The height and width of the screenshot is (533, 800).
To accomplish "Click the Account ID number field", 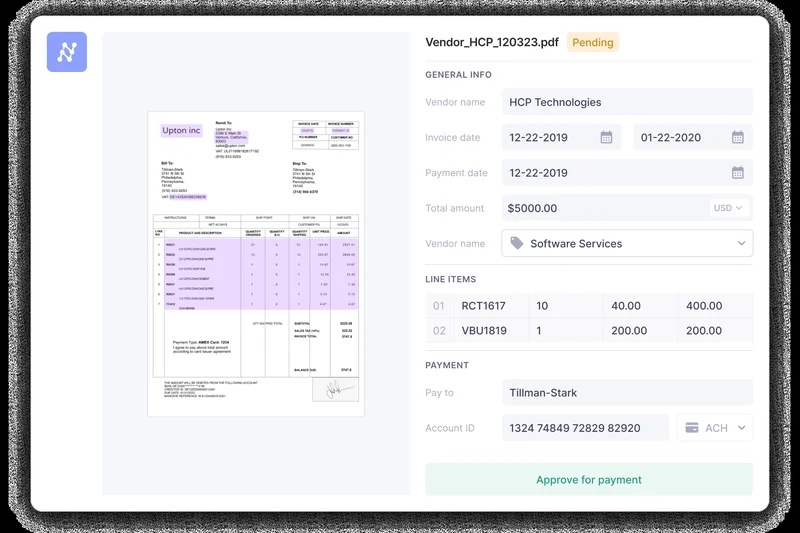I will coord(585,428).
